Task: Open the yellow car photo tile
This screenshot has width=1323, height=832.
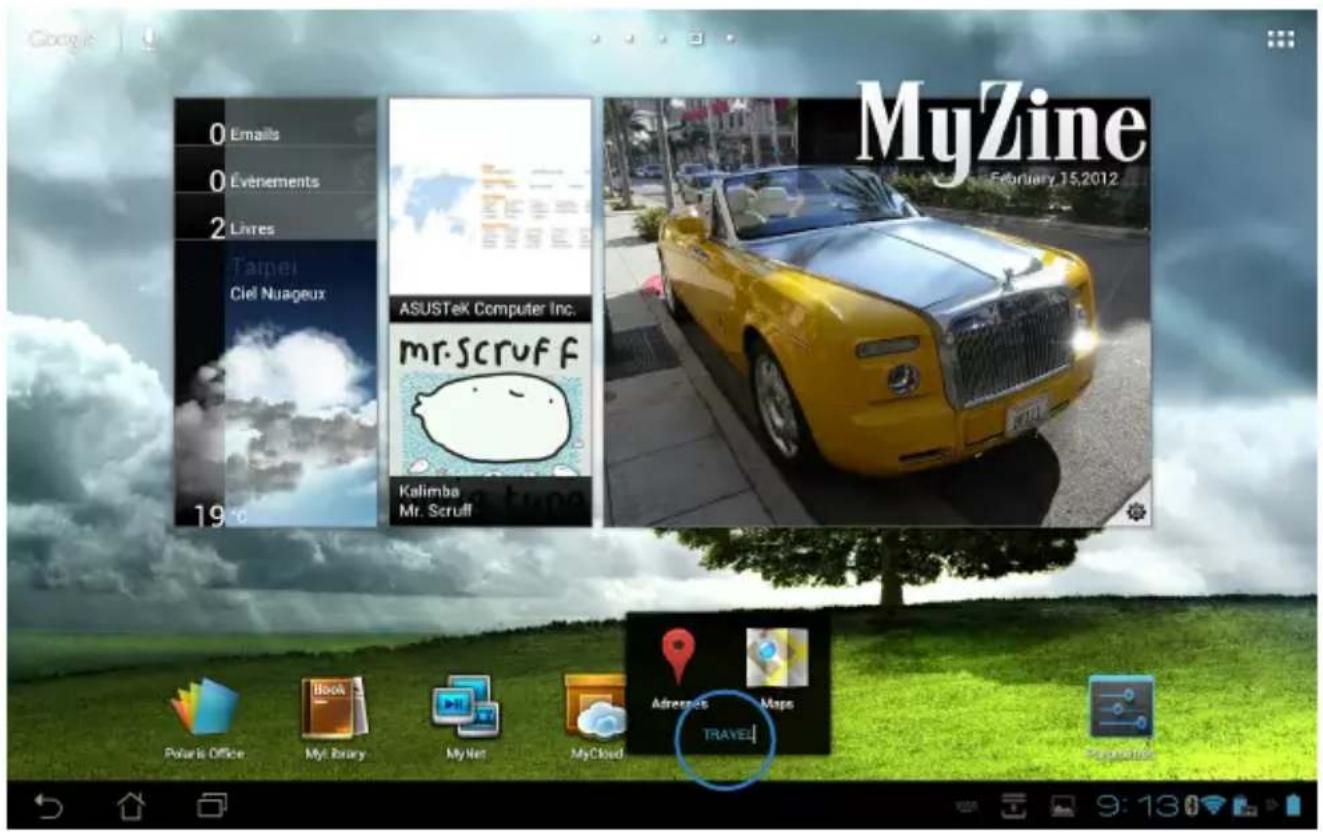Action: point(877,312)
